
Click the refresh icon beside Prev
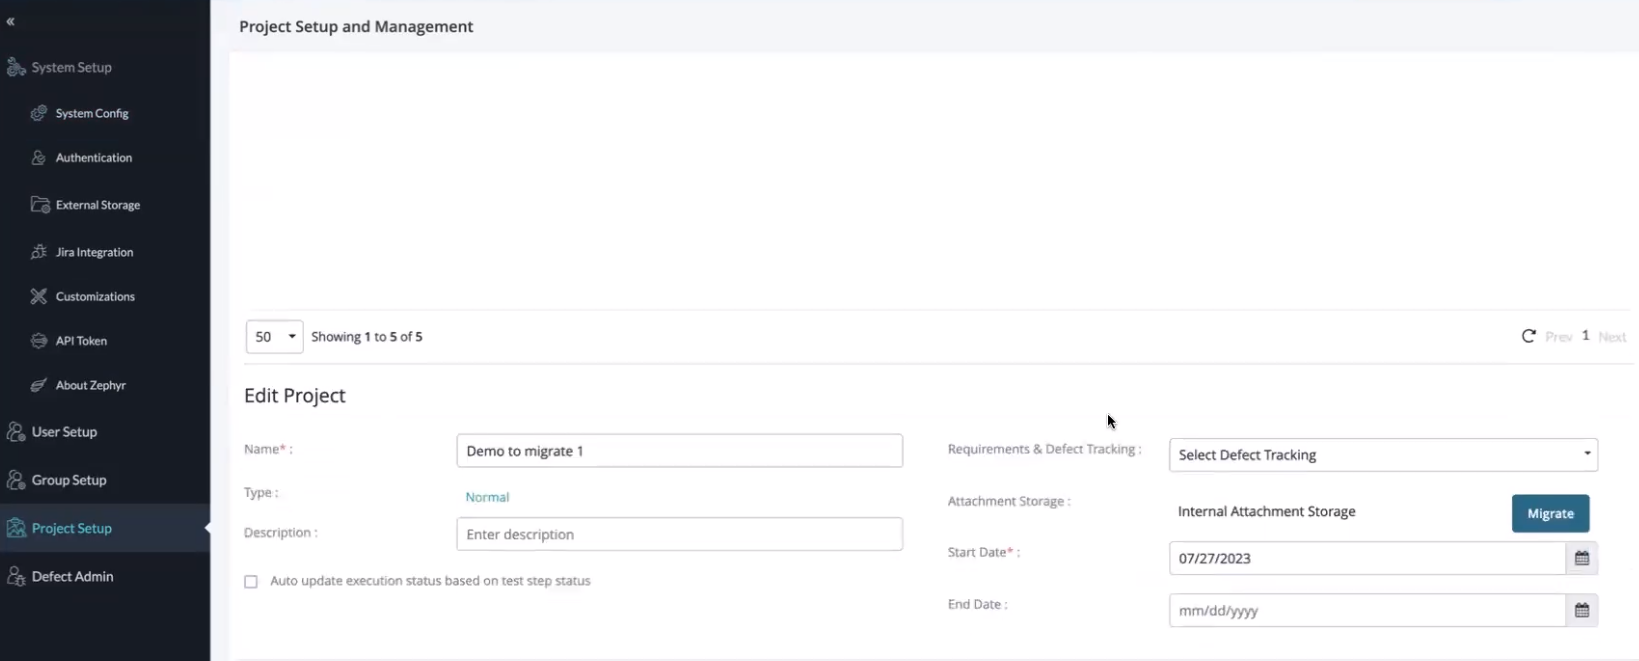[x=1528, y=337]
